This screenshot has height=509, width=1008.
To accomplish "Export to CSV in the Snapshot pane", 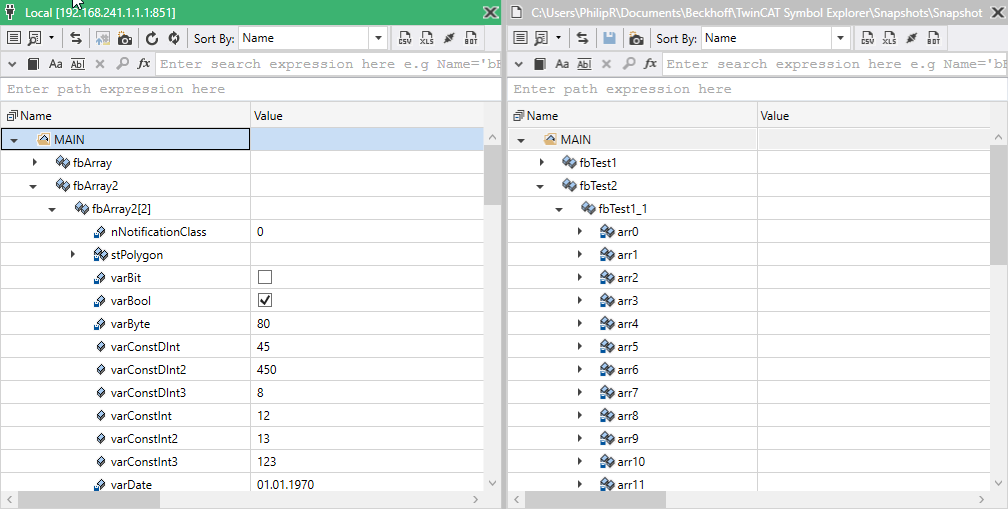I will [x=868, y=38].
